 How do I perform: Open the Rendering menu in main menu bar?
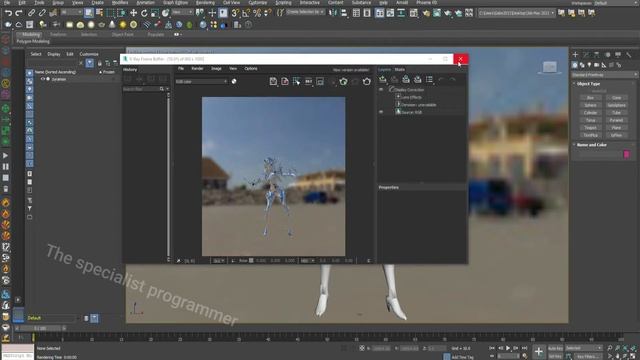click(205, 2)
